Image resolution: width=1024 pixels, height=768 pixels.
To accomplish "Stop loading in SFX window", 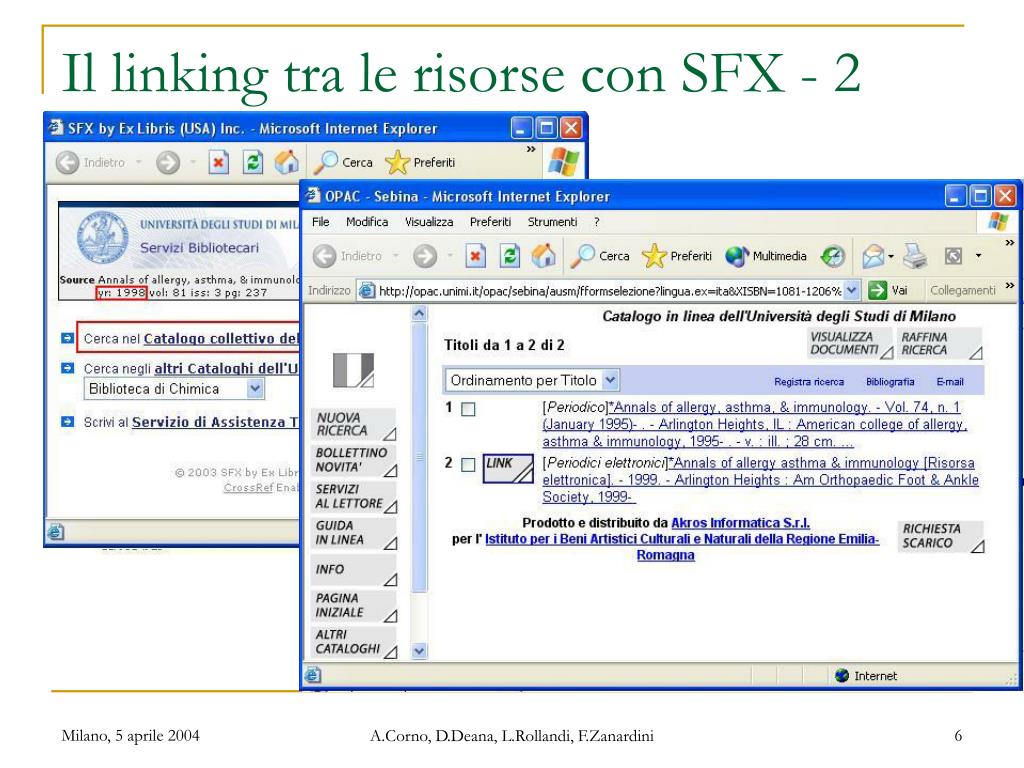I will [219, 162].
